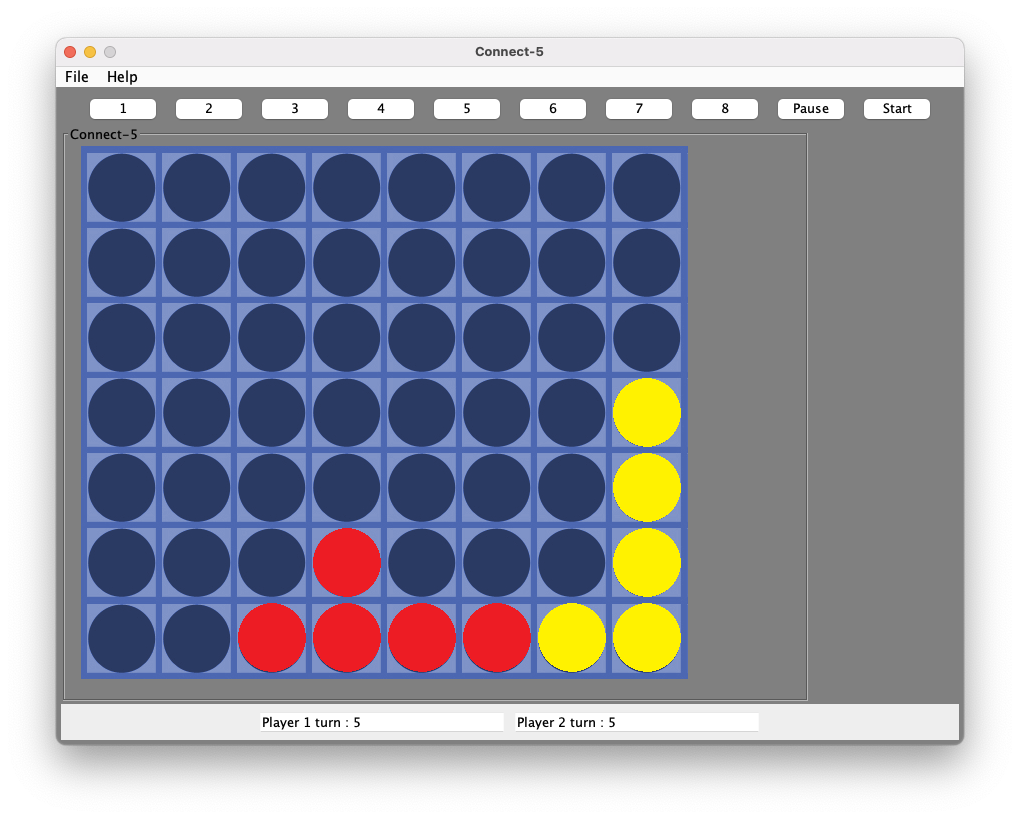Play a move in column "5"

point(466,108)
